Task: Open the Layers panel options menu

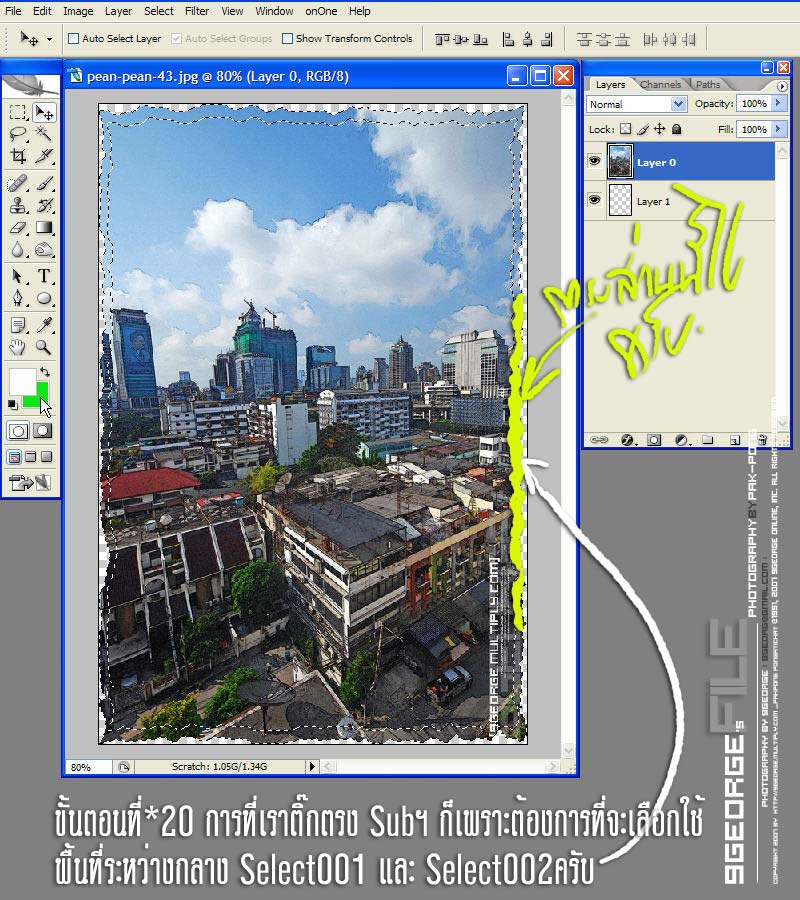Action: (782, 86)
